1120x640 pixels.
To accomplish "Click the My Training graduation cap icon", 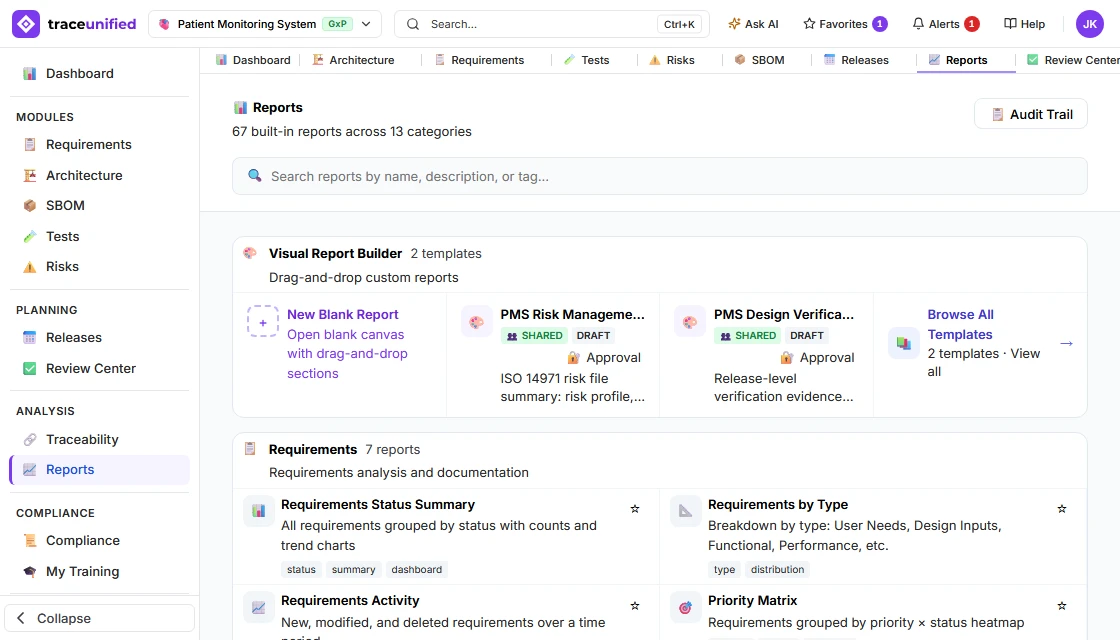I will coord(29,571).
